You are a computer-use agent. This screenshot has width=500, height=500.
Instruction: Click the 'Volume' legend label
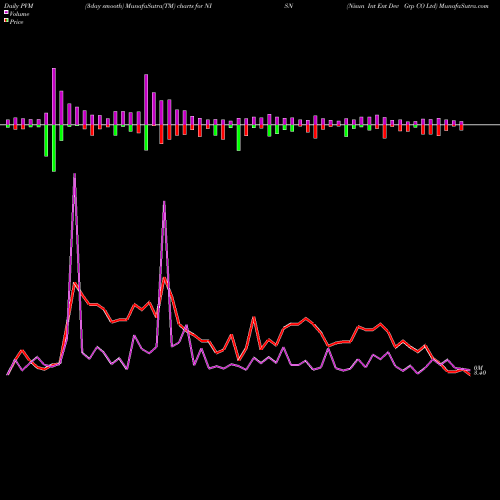click(x=19, y=14)
